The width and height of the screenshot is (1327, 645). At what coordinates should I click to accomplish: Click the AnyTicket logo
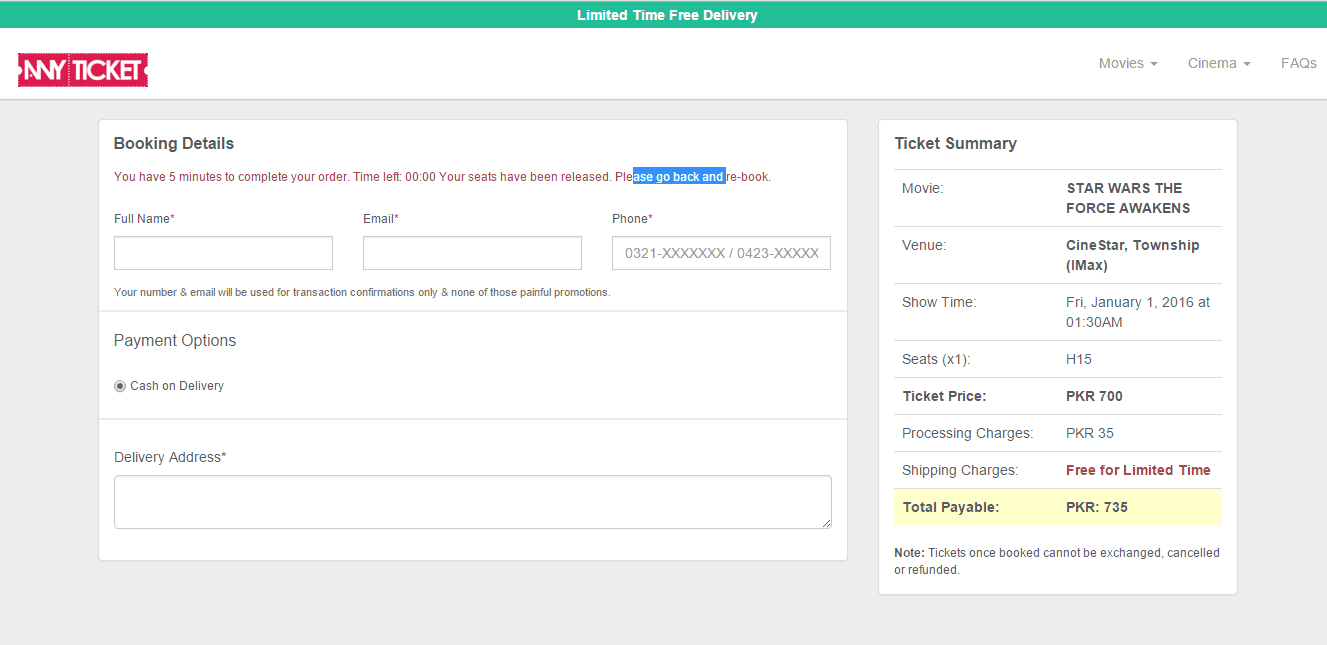[x=82, y=69]
